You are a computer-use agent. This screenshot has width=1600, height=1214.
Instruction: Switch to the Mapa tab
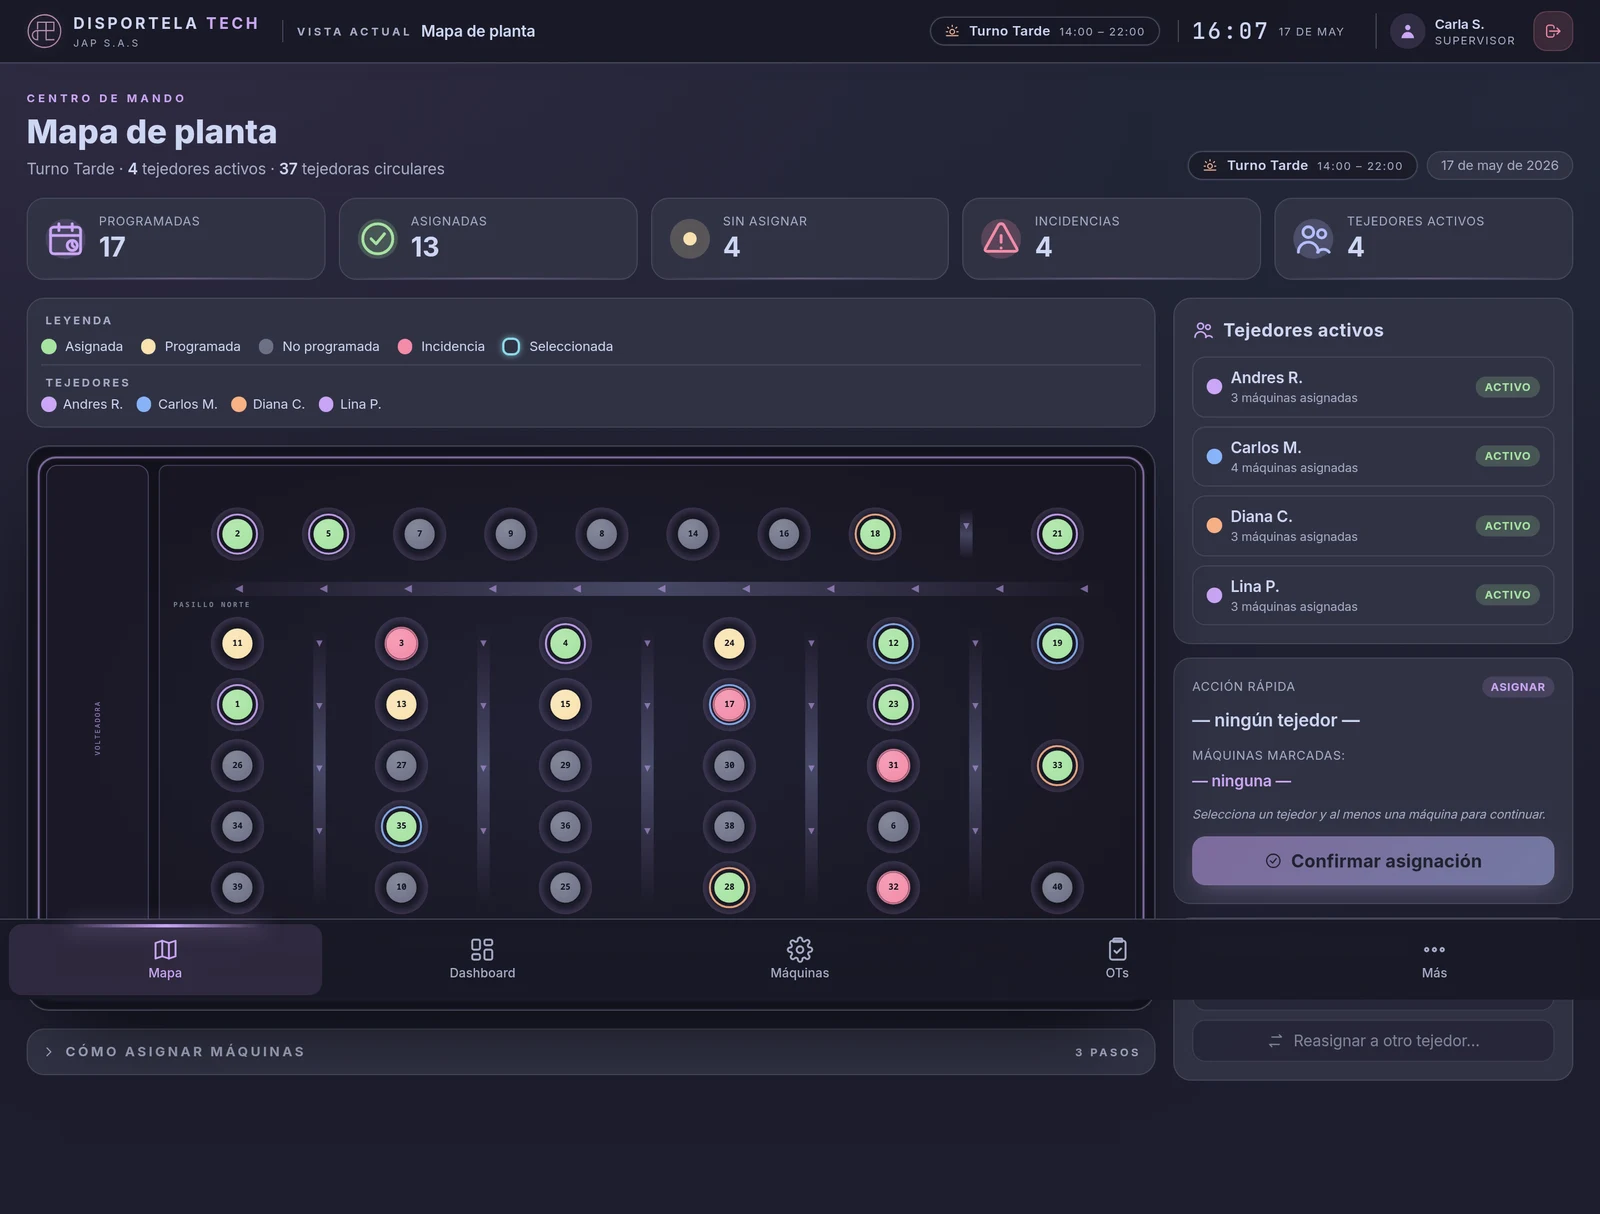pyautogui.click(x=165, y=959)
